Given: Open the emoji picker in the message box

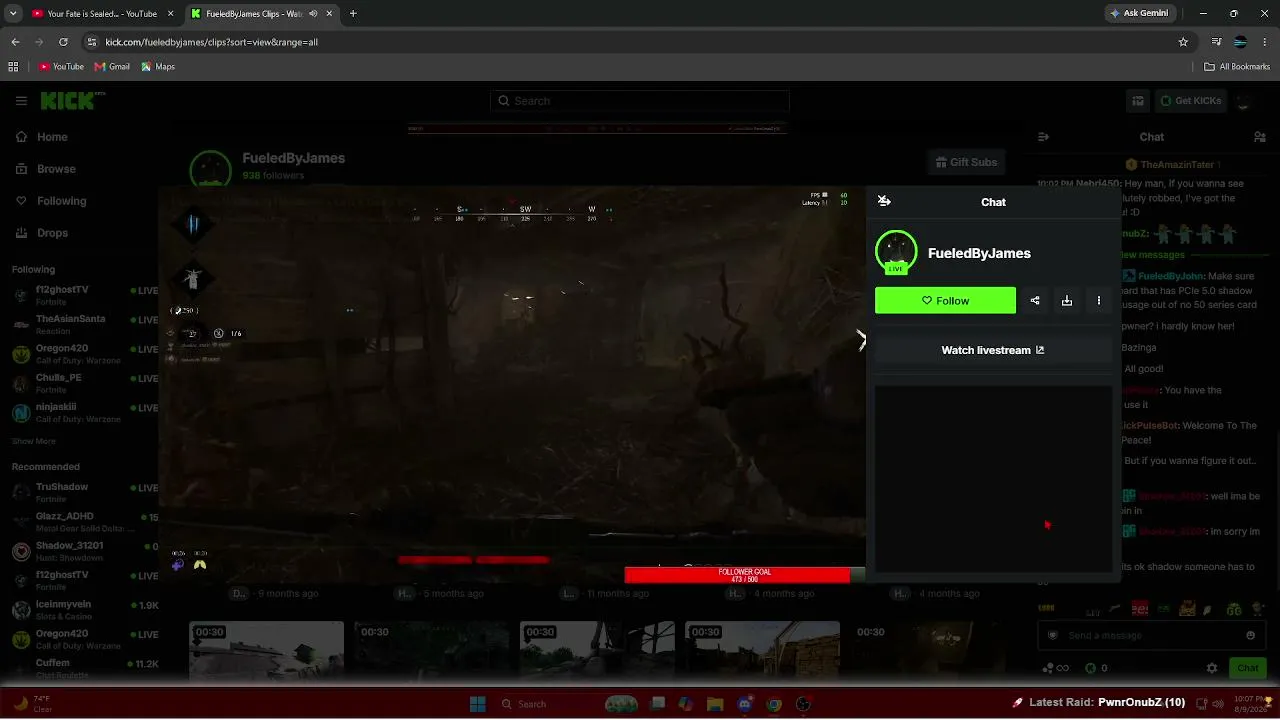Looking at the screenshot, I should pyautogui.click(x=1250, y=635).
